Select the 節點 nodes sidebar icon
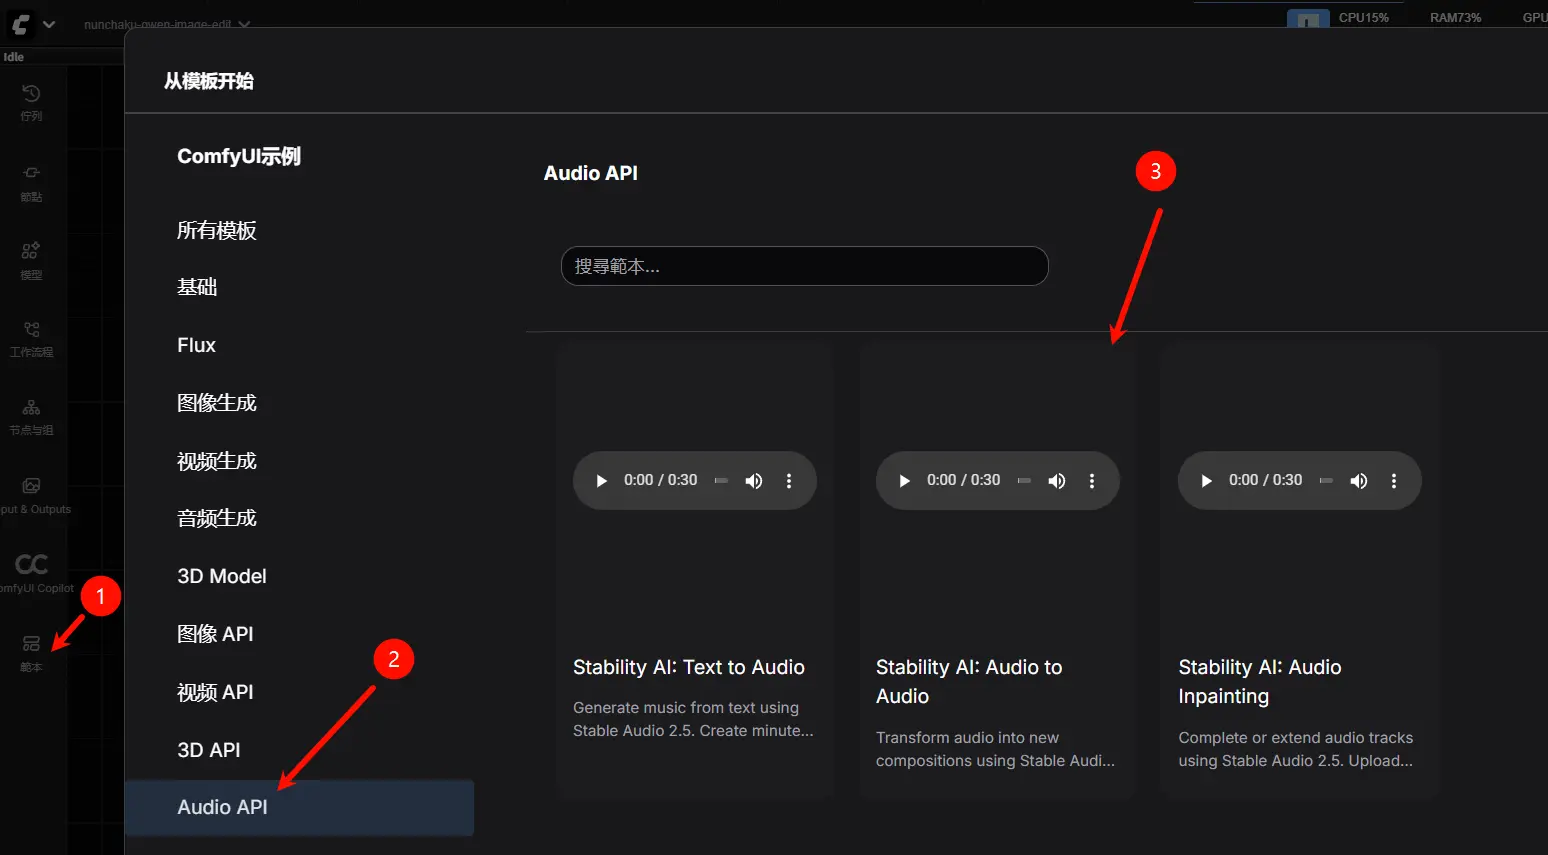The width and height of the screenshot is (1548, 855). [x=31, y=183]
